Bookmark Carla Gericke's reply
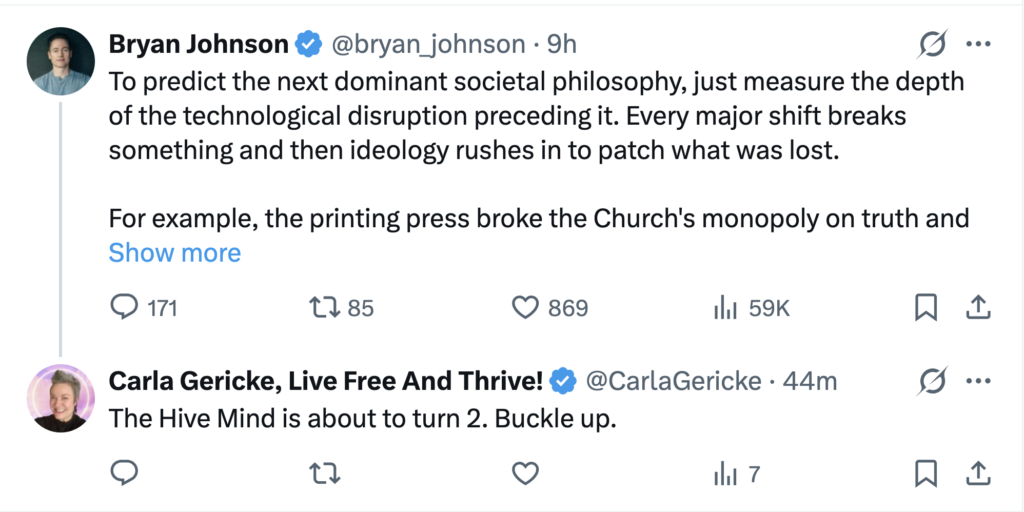 pyautogui.click(x=926, y=473)
